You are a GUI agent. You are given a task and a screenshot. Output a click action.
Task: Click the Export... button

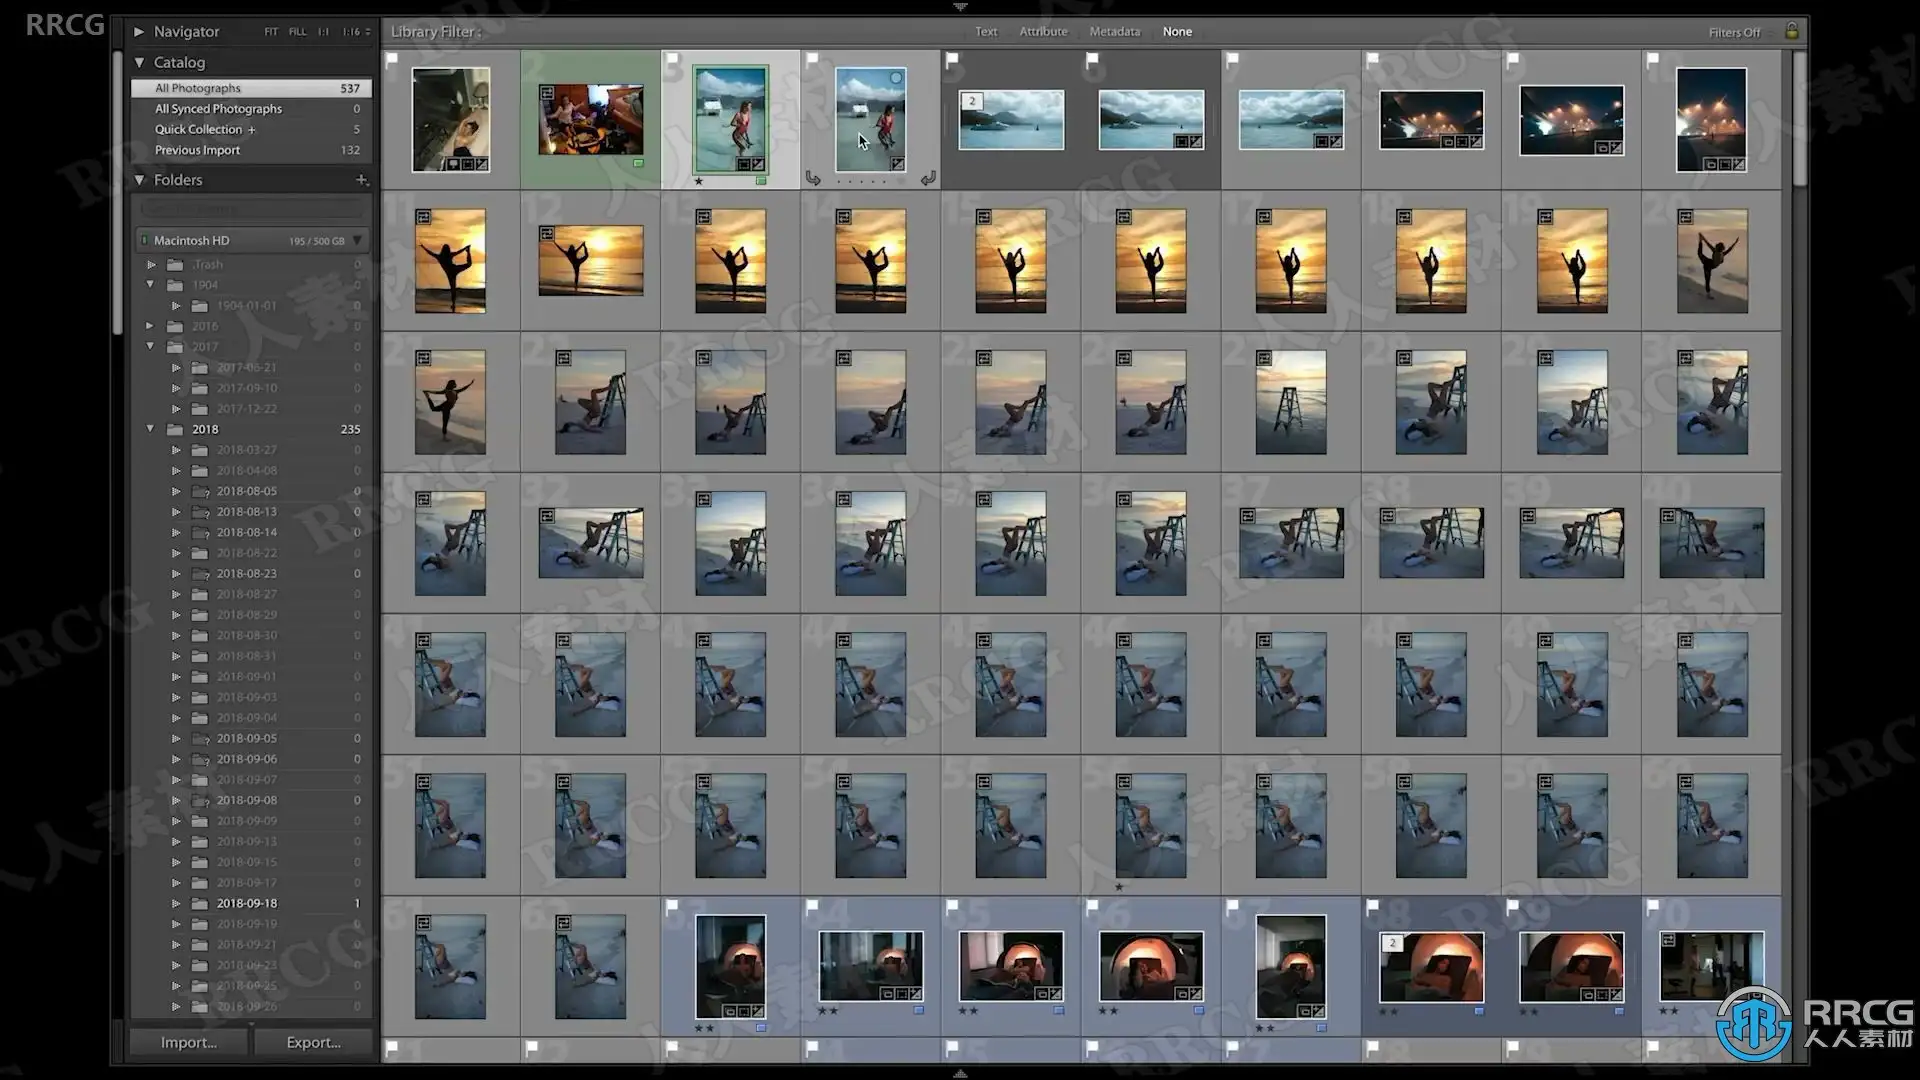[x=313, y=1042]
